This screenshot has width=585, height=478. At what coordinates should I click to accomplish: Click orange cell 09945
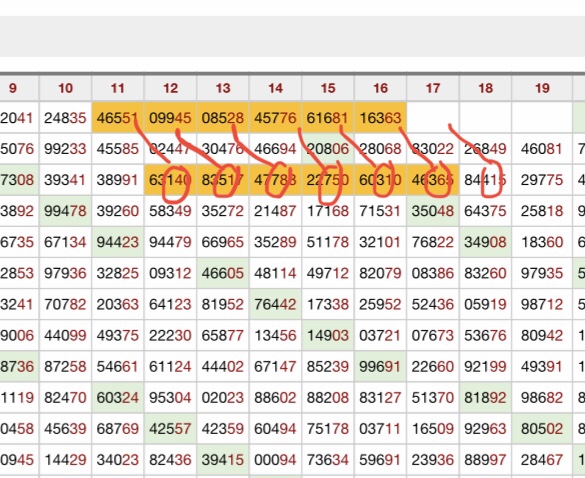pyautogui.click(x=170, y=118)
